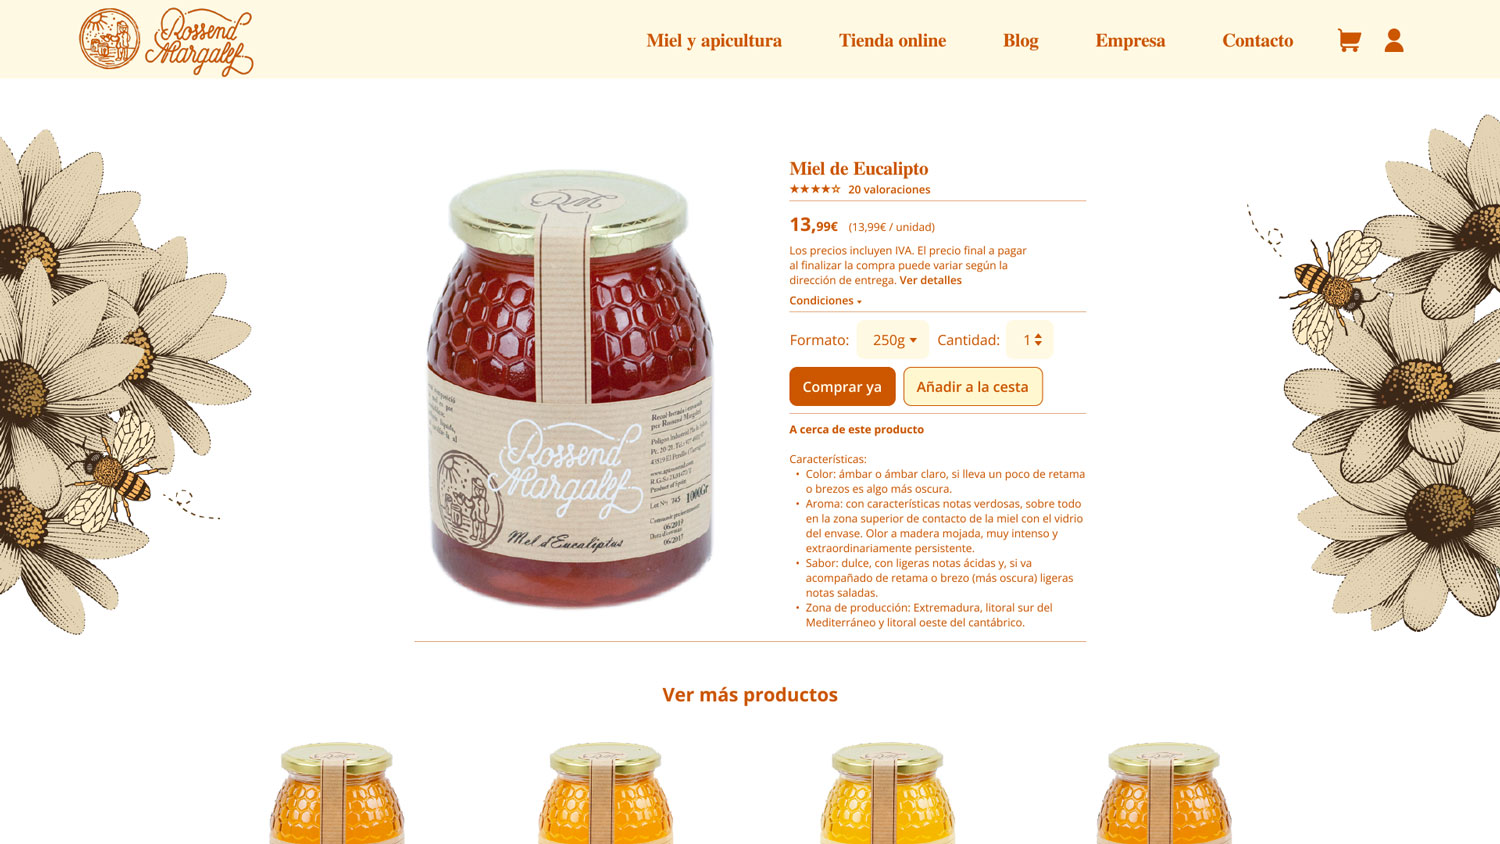Image resolution: width=1500 pixels, height=844 pixels.
Task: Select the first honey jar thumbnail
Action: point(337,792)
